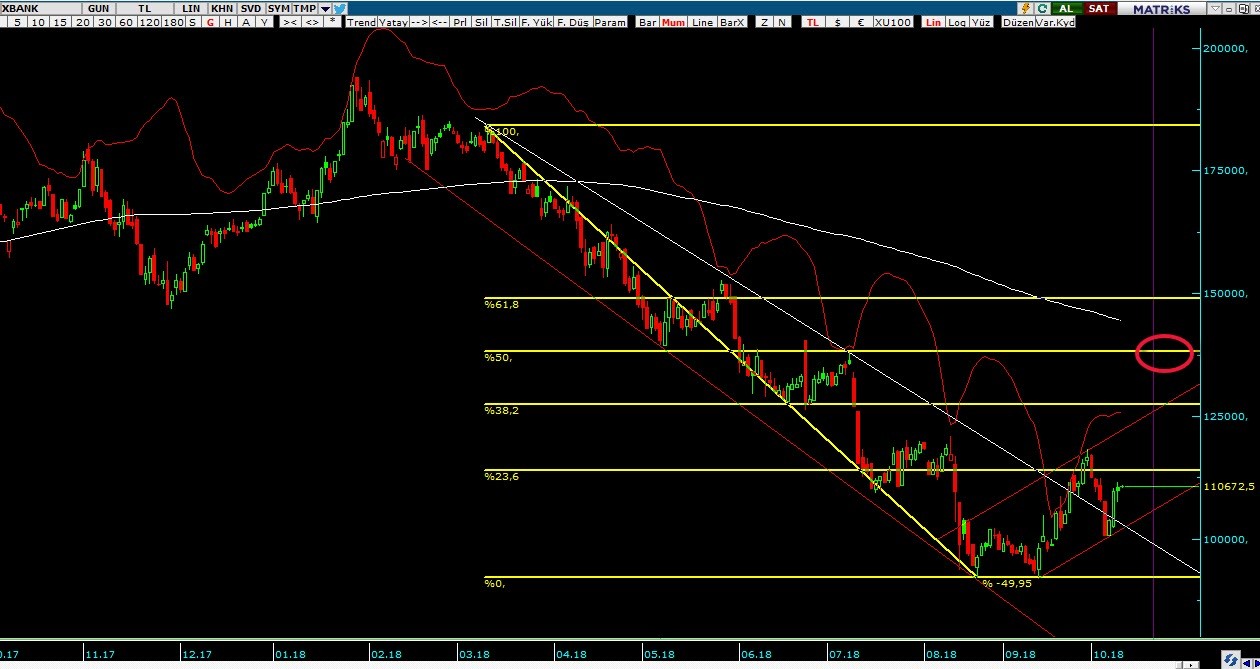The image size is (1260, 669).
Task: Select the Yatay horizontal line tool
Action: pos(393,22)
